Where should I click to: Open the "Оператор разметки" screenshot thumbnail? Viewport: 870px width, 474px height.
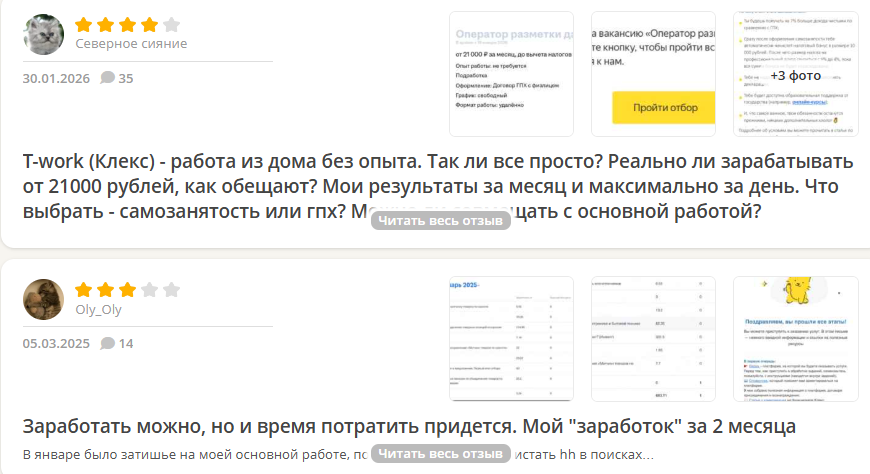(x=511, y=74)
